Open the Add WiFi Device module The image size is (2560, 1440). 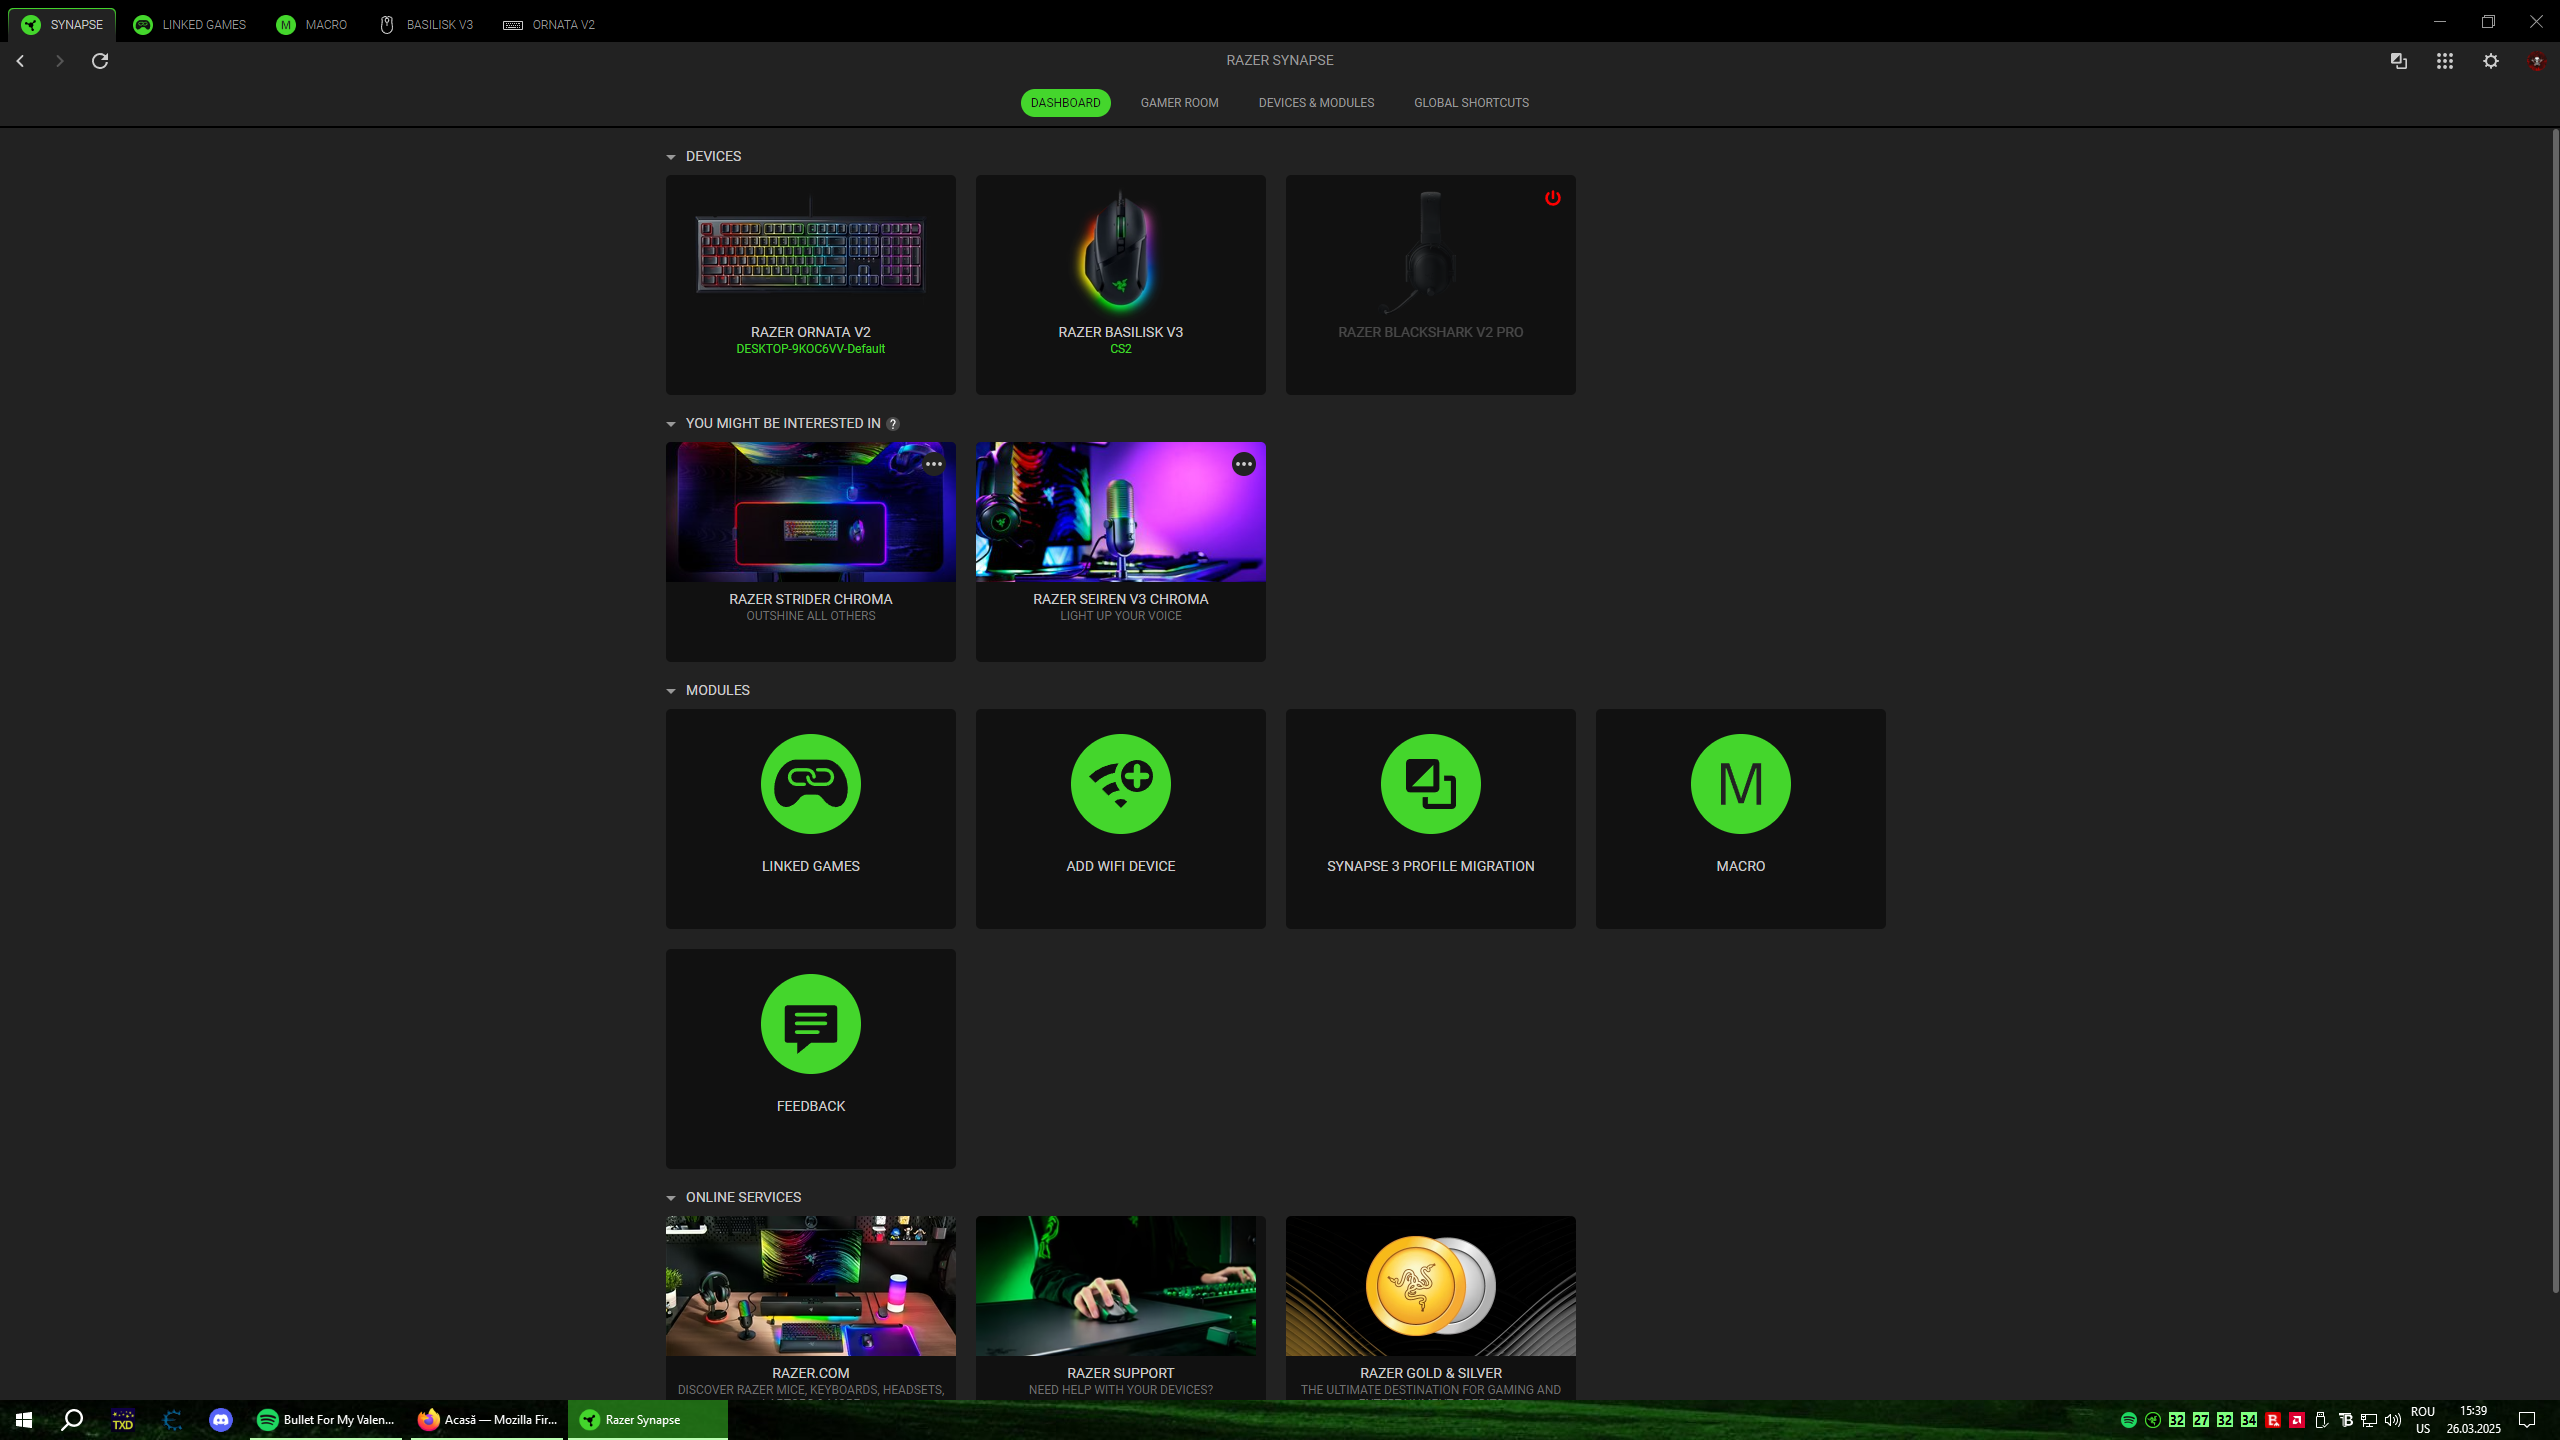pyautogui.click(x=1120, y=818)
